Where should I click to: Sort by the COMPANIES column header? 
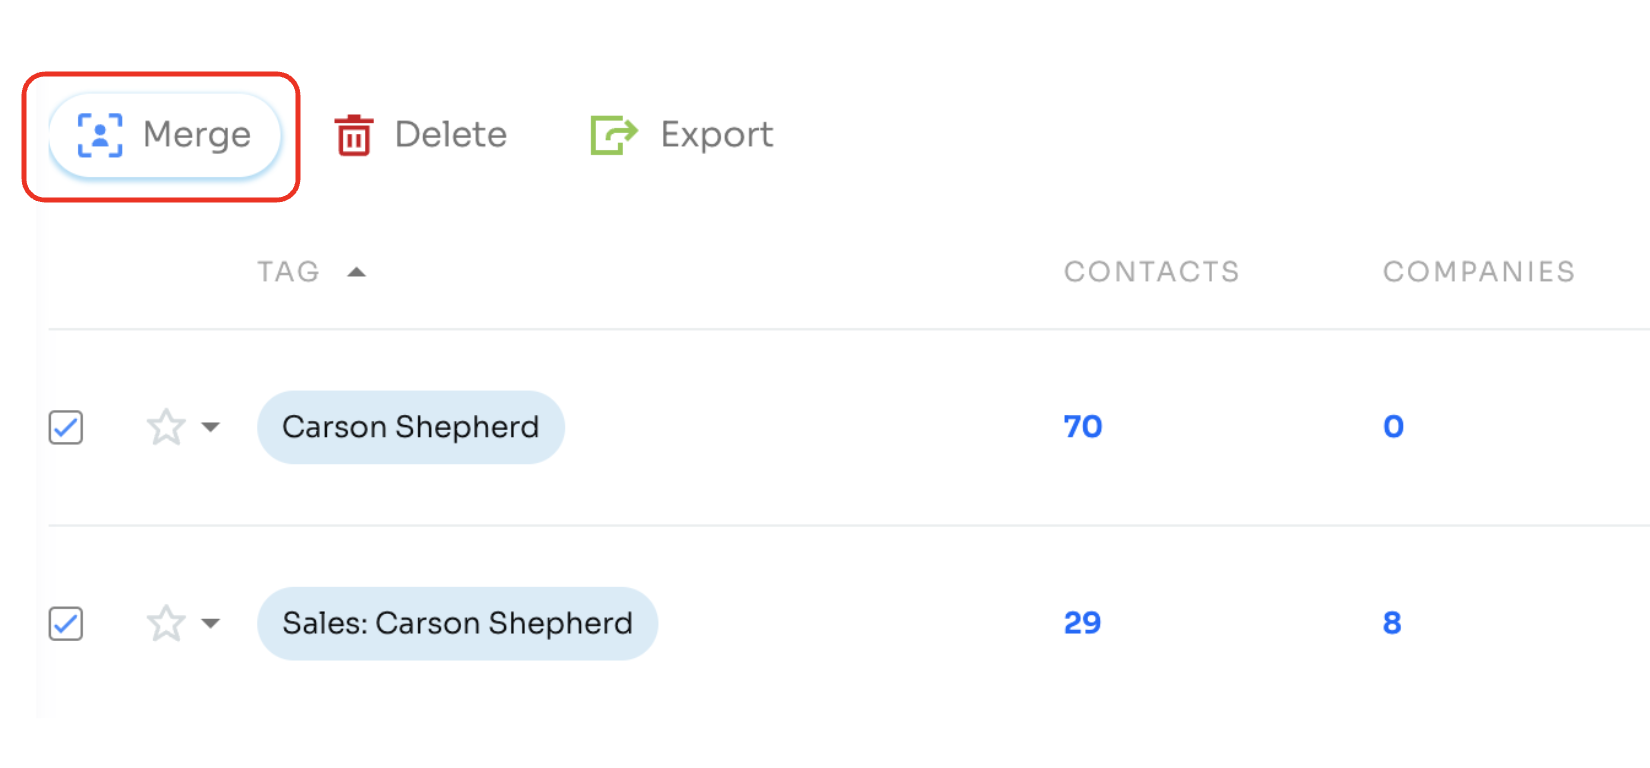[x=1479, y=272]
